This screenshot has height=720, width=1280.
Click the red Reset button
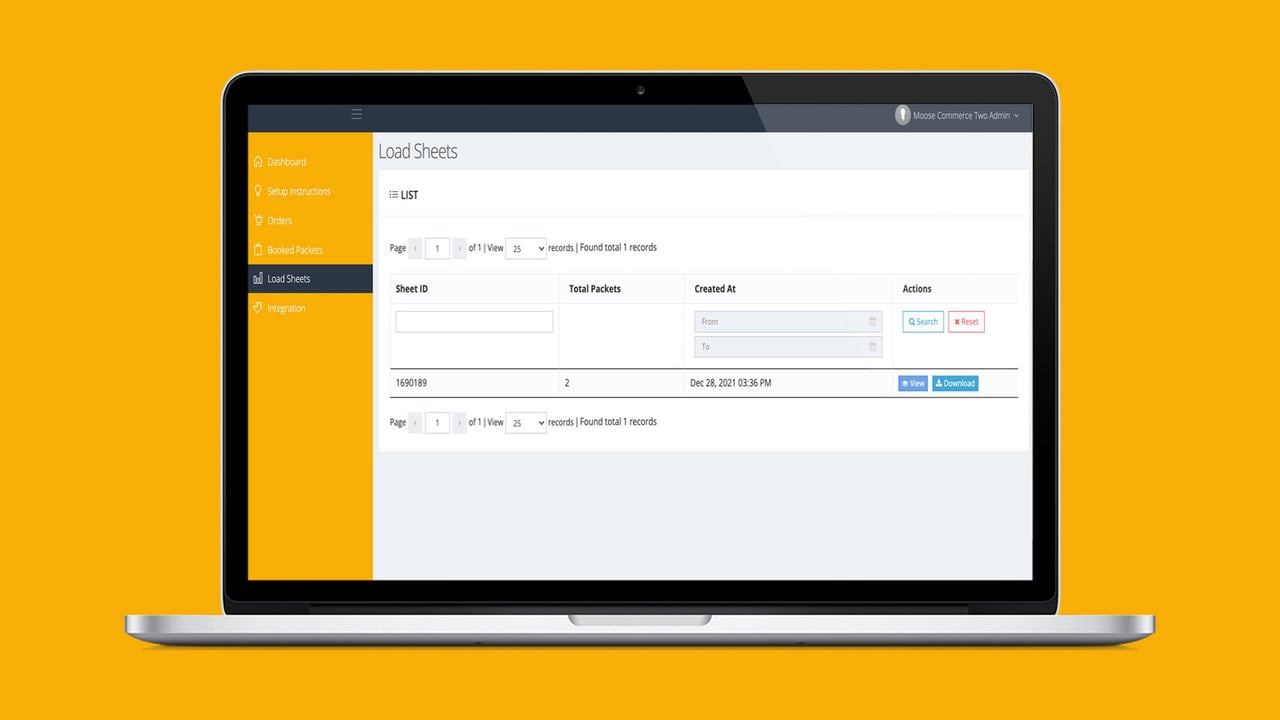(966, 322)
